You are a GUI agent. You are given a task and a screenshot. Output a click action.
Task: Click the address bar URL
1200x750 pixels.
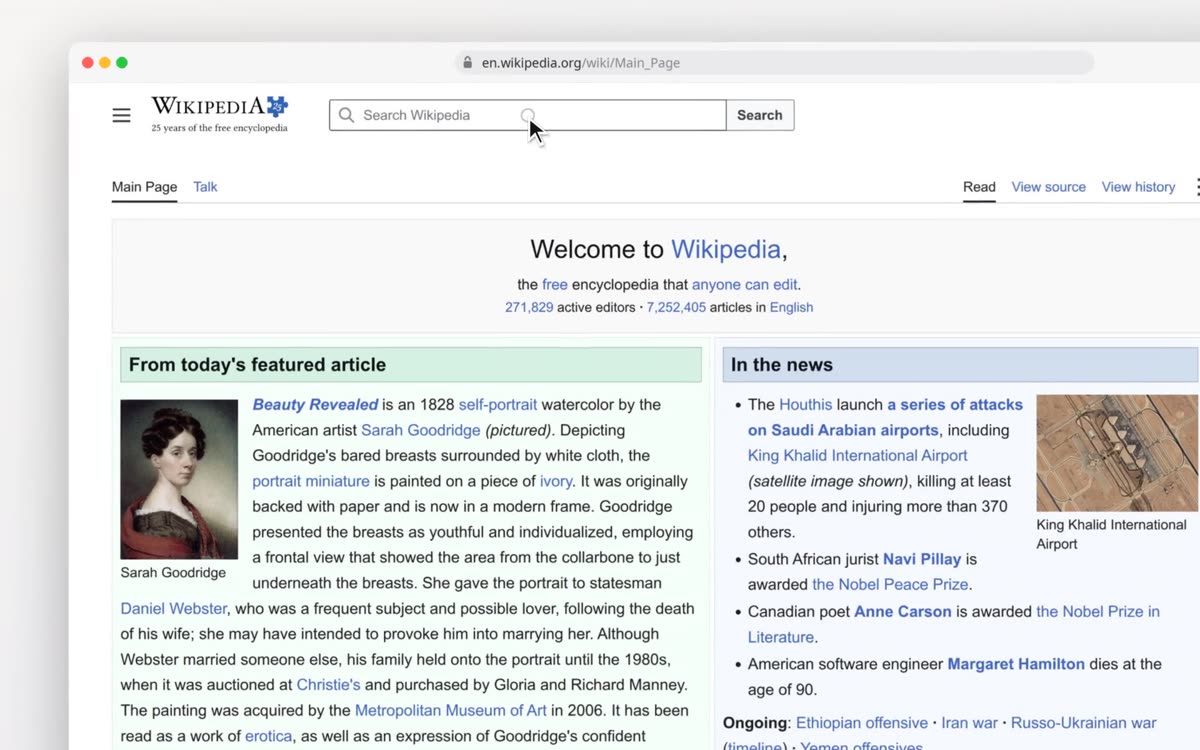(x=581, y=62)
